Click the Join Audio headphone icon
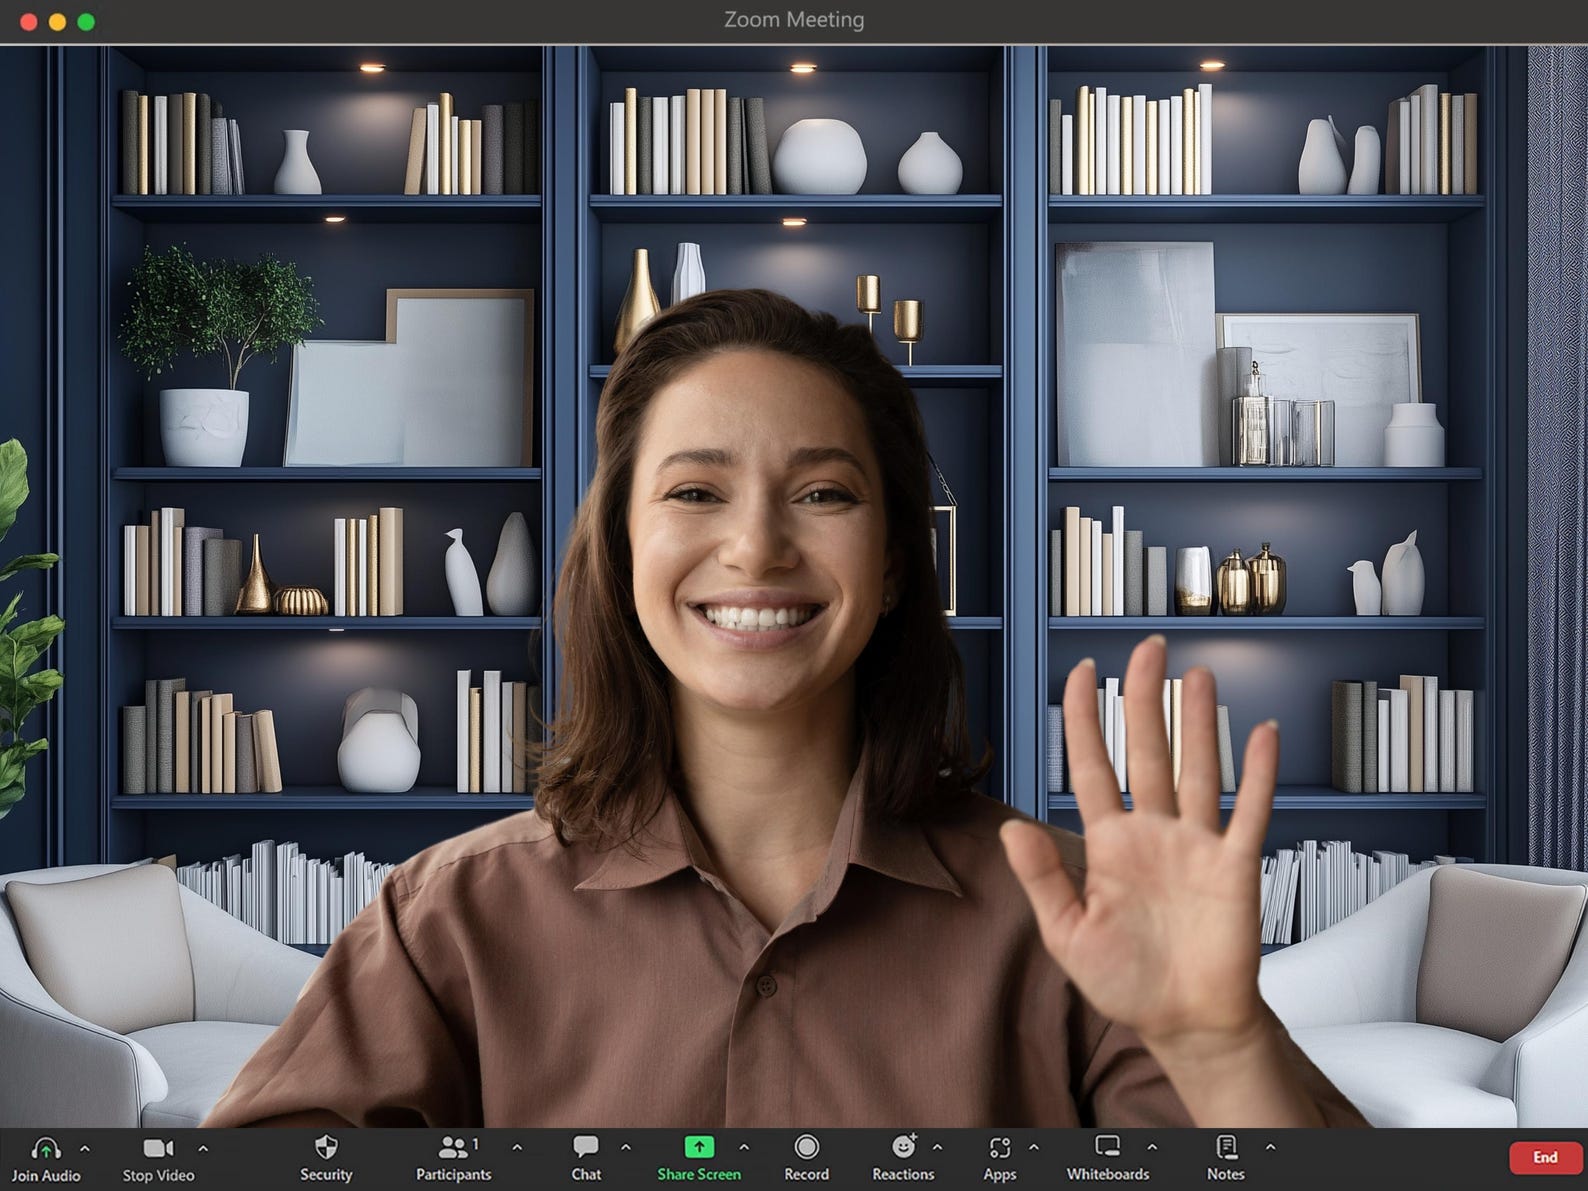 [x=46, y=1148]
